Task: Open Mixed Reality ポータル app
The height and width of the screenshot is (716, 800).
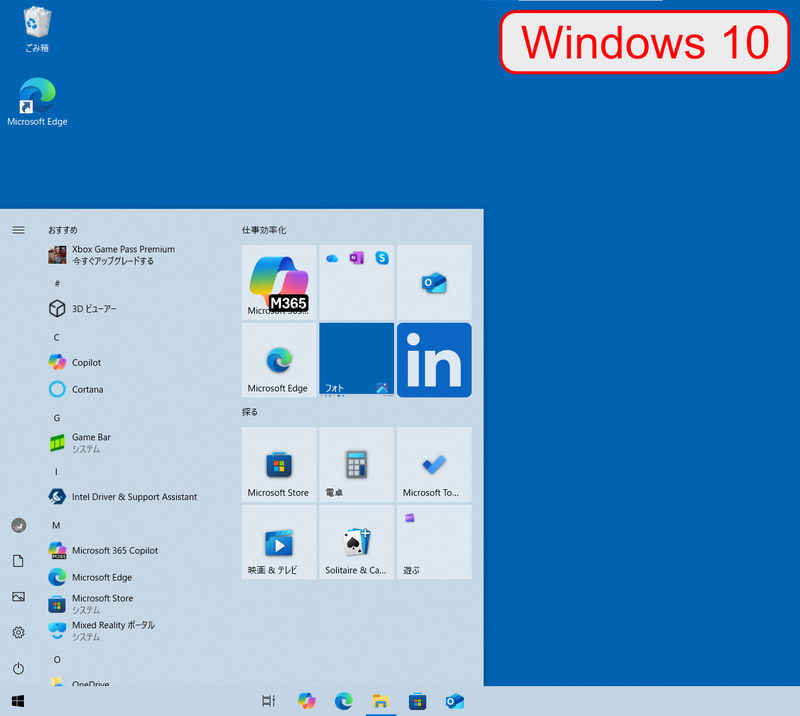Action: (x=102, y=631)
